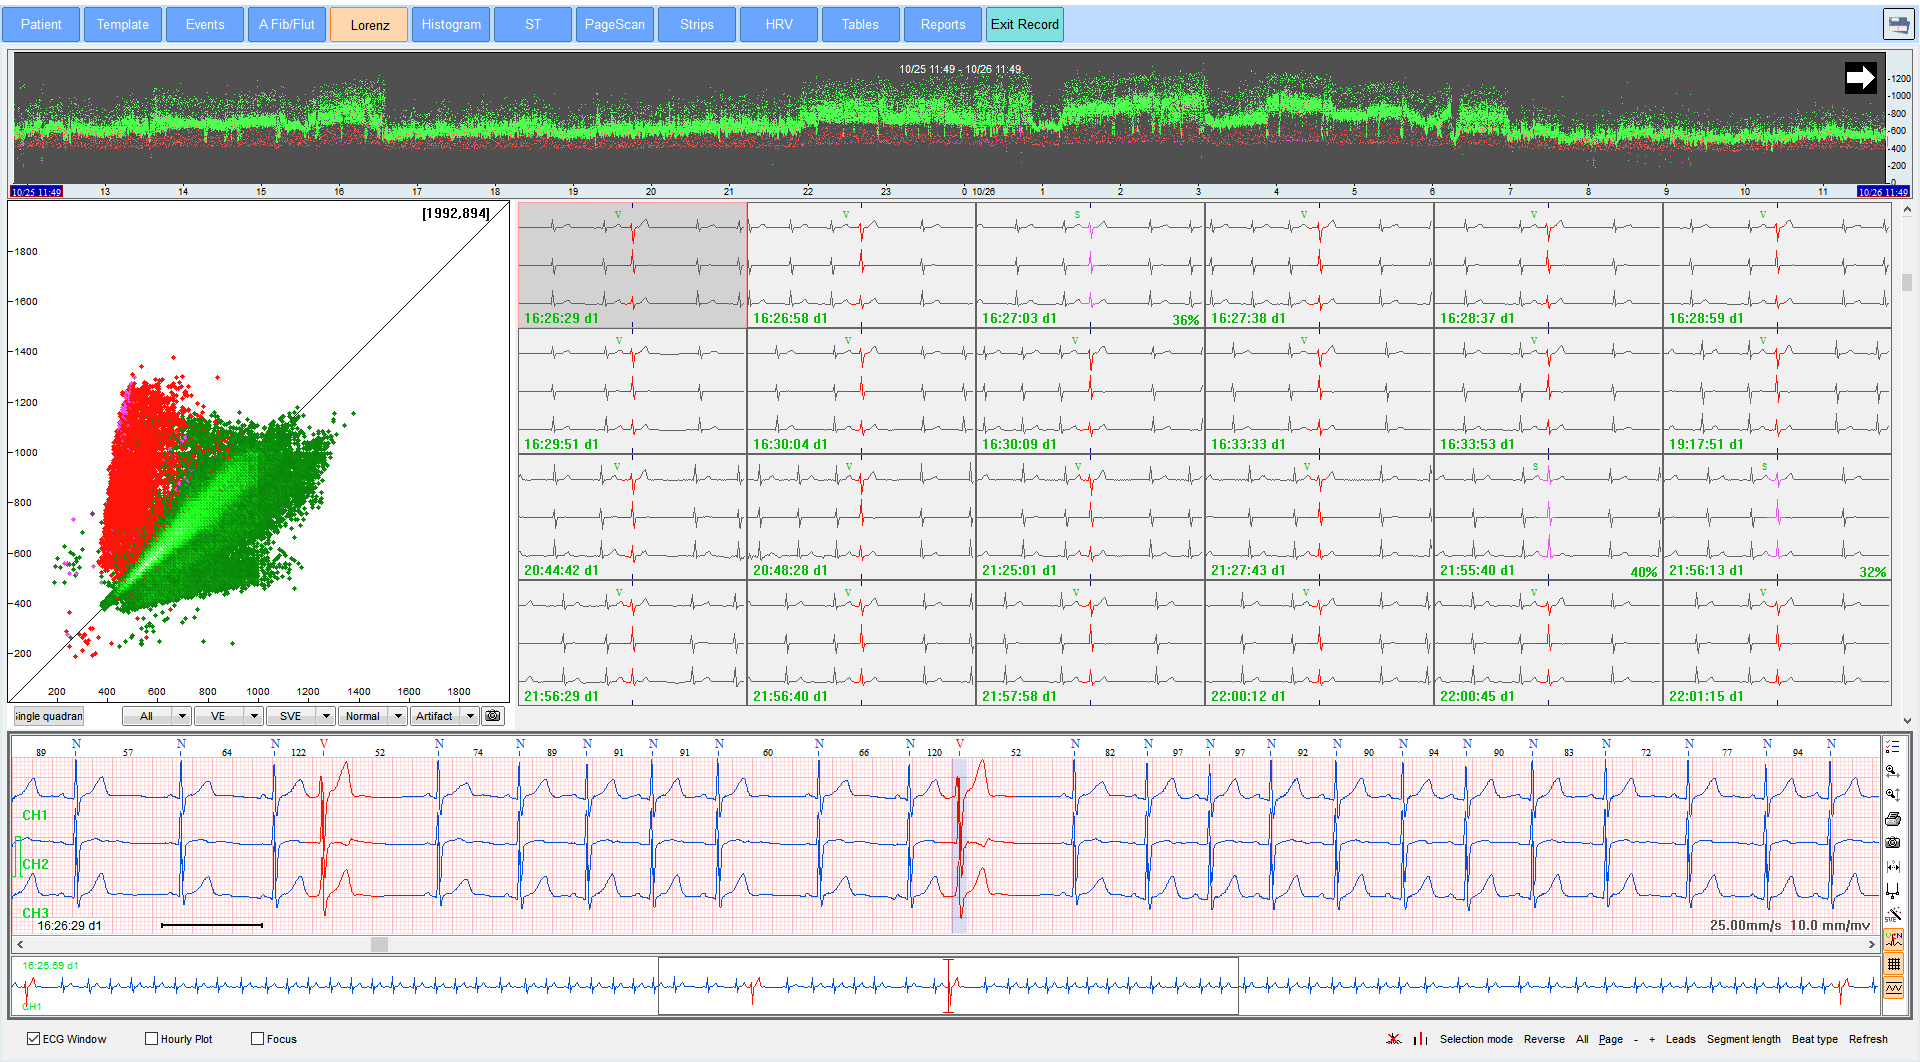Switch to the Histogram tab
This screenshot has width=1920, height=1062.
[x=451, y=25]
